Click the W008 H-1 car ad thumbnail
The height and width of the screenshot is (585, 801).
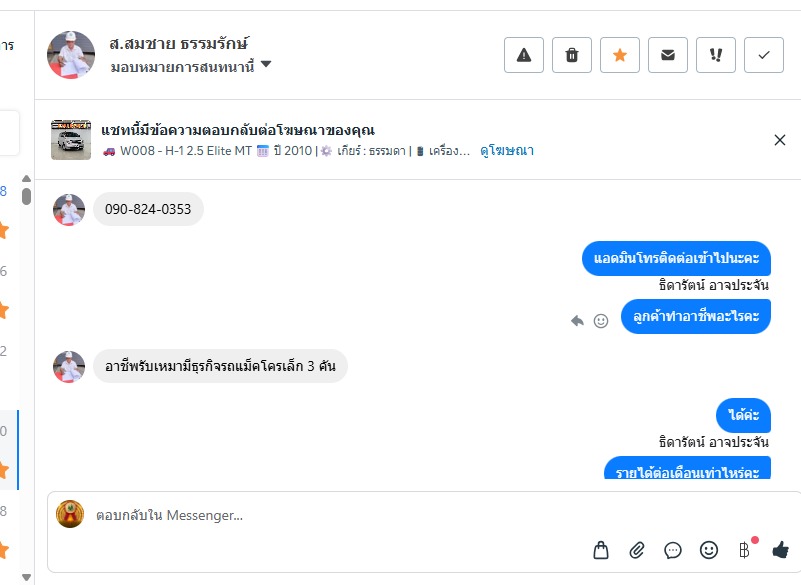pyautogui.click(x=71, y=140)
